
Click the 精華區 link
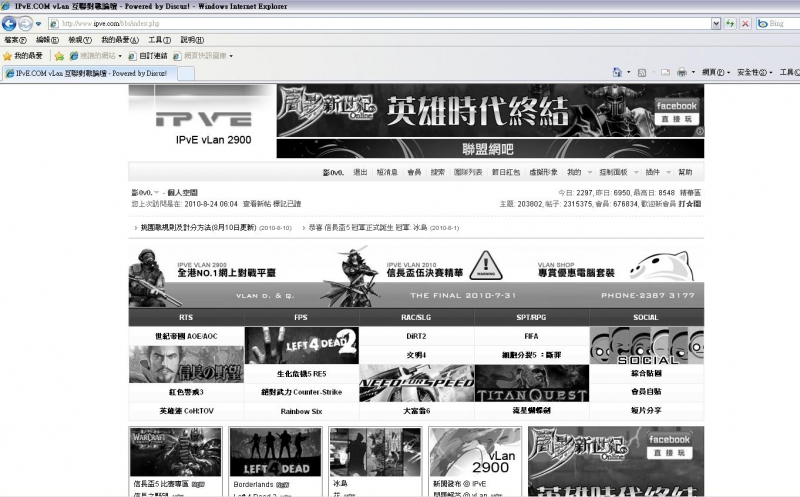pyautogui.click(x=690, y=192)
